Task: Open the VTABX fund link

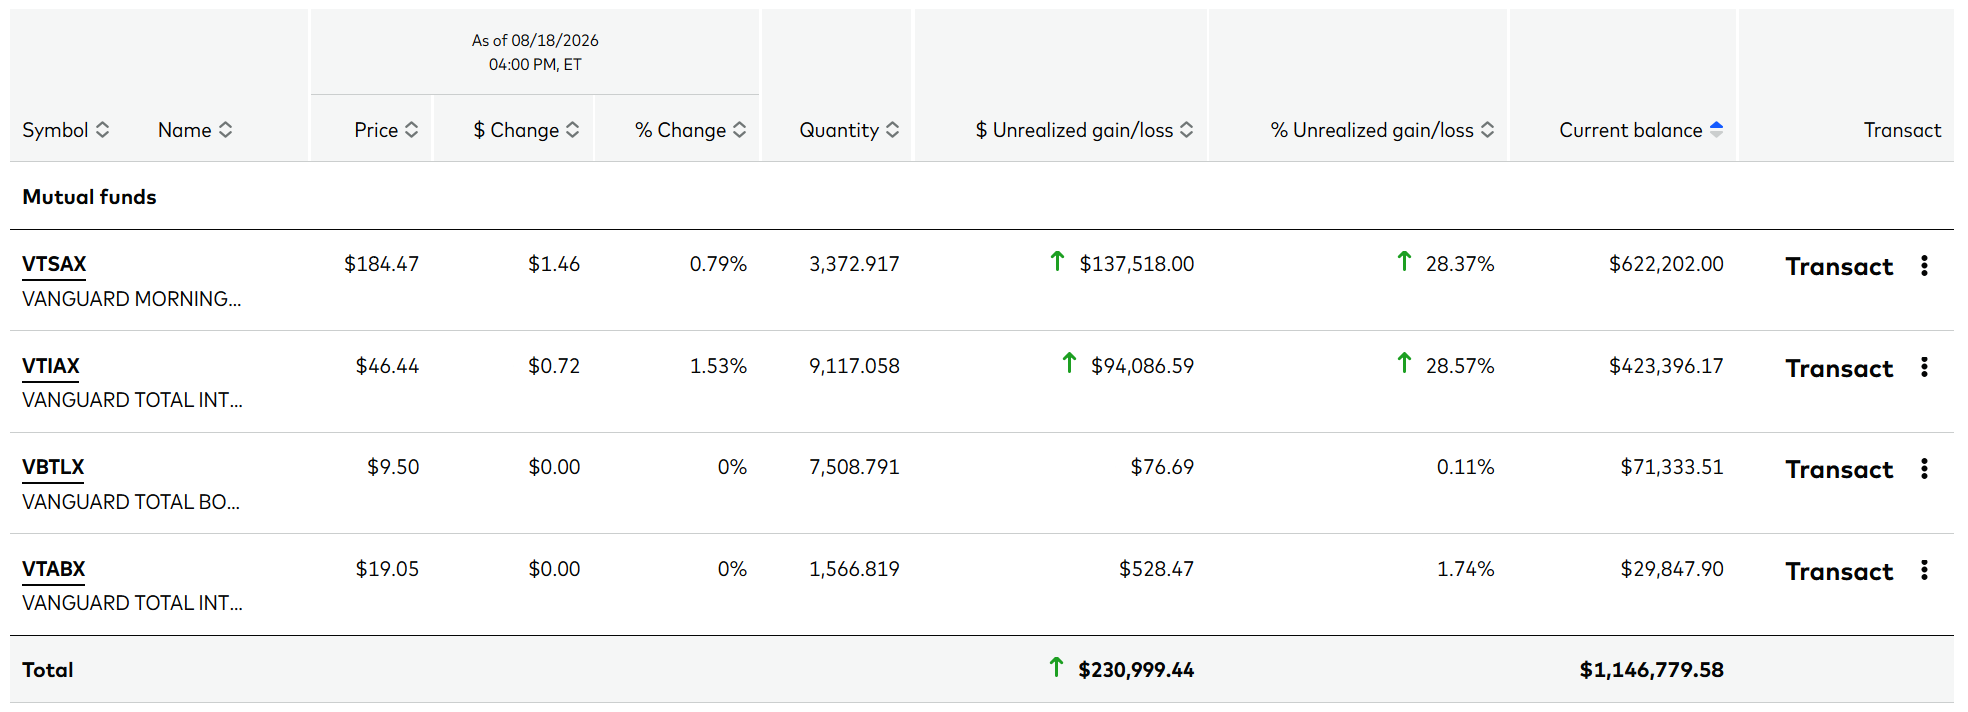Action: coord(54,569)
